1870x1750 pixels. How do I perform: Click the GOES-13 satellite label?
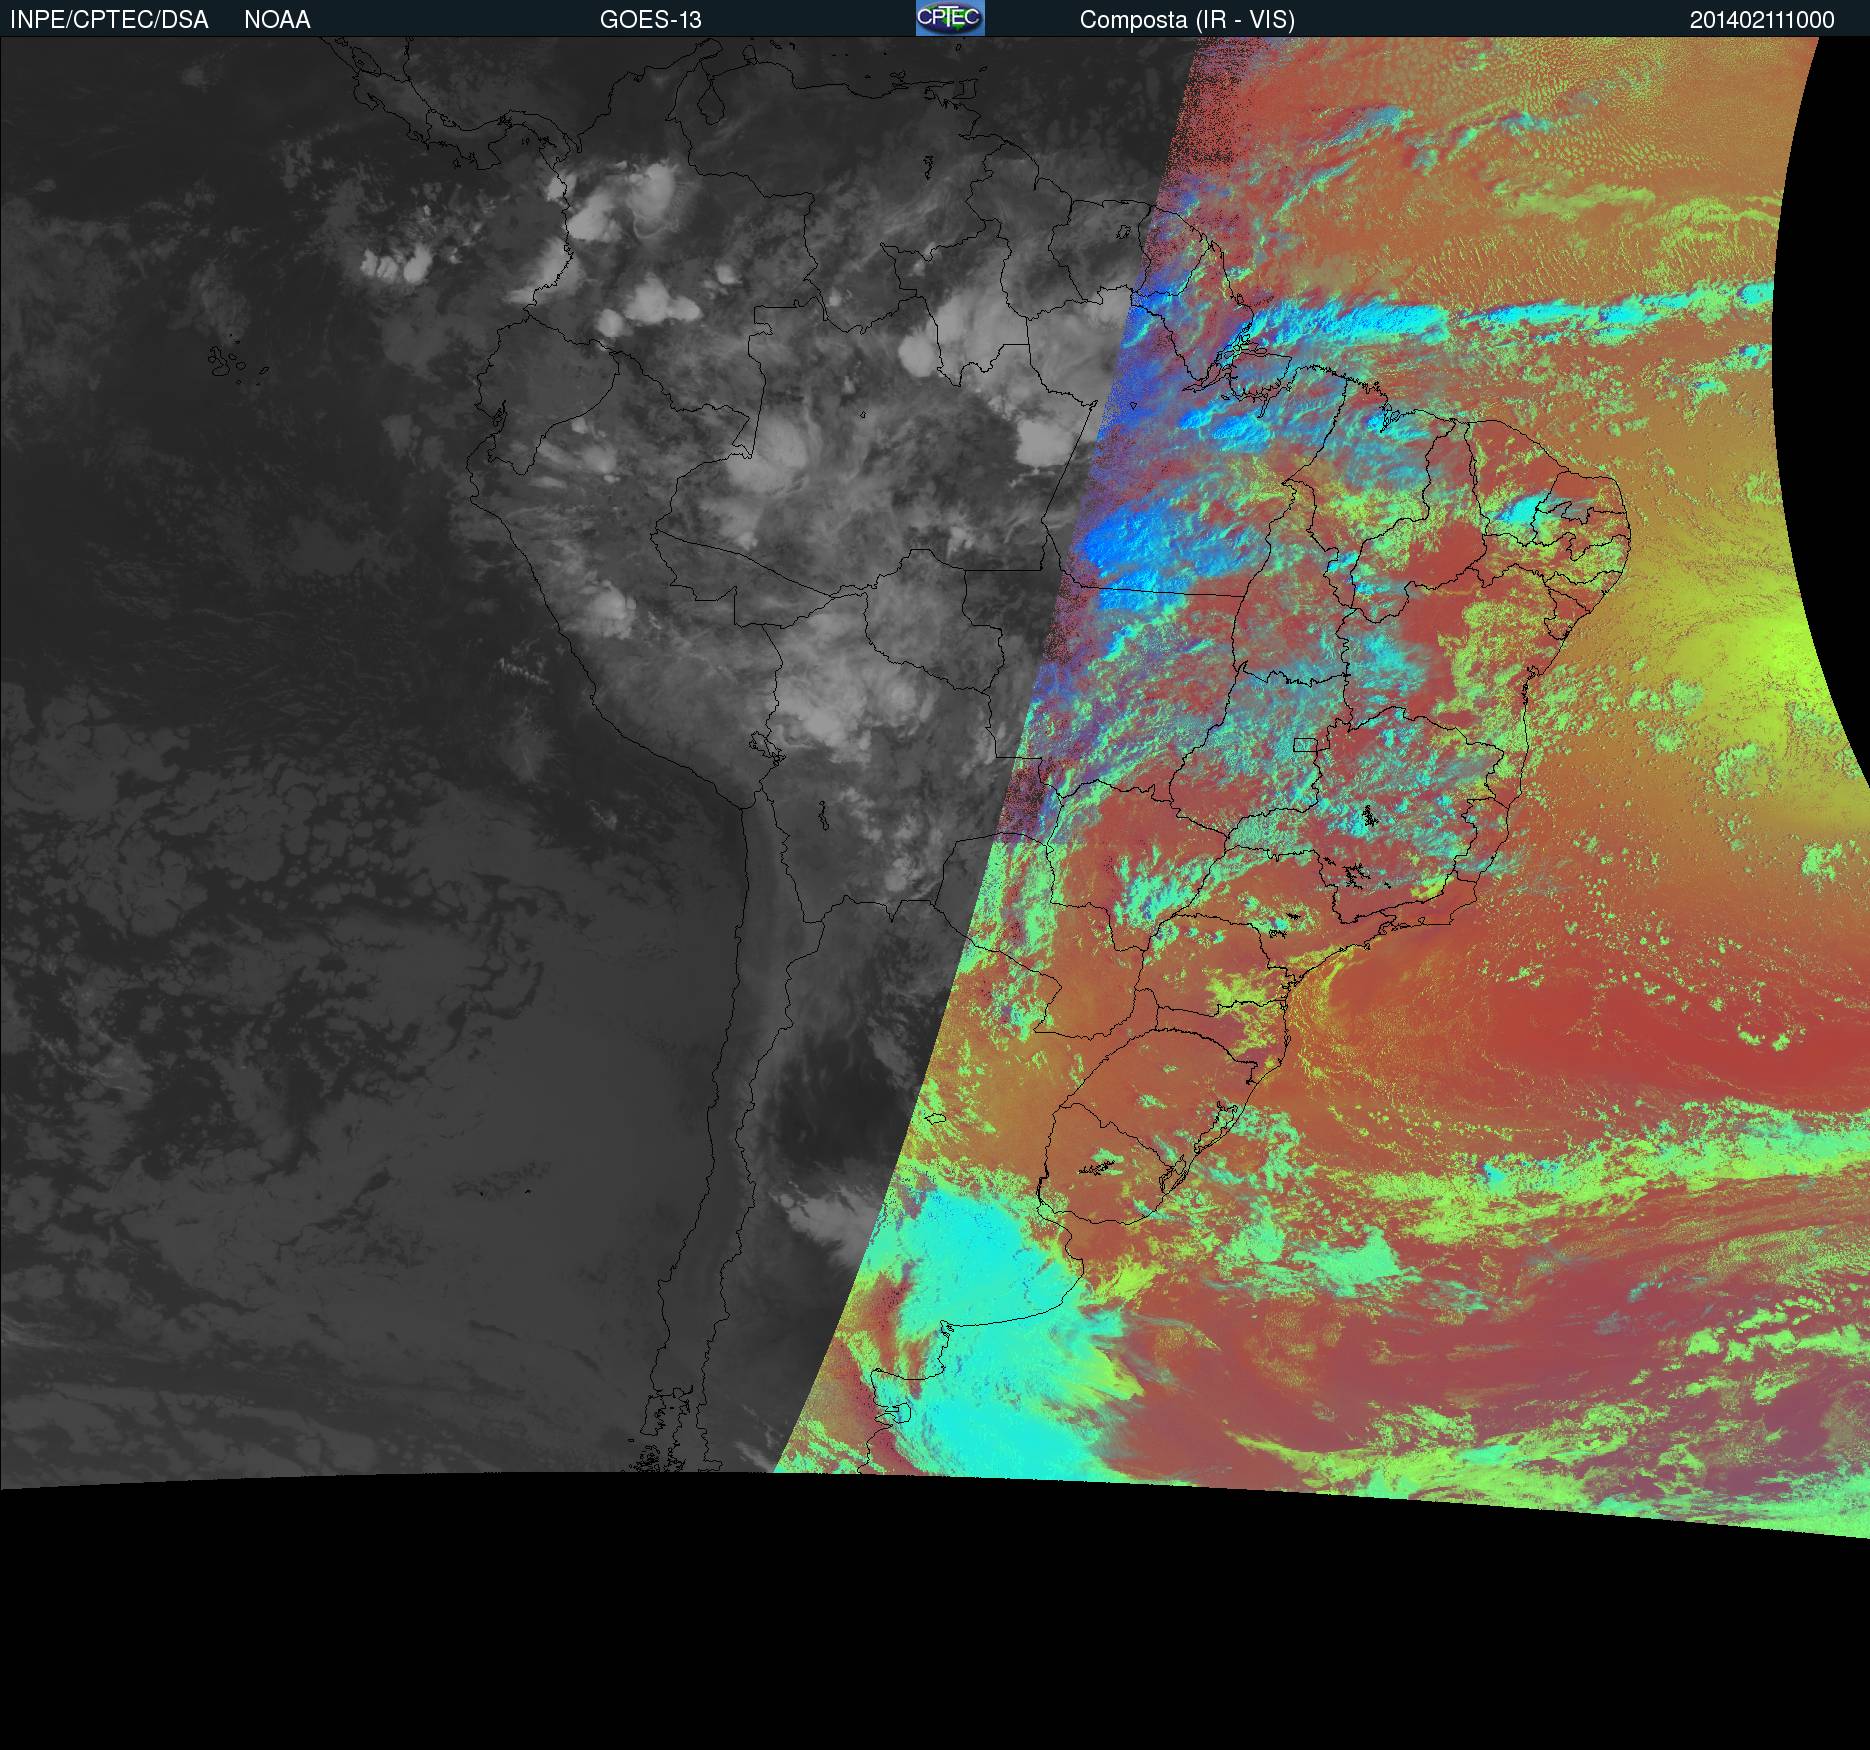tap(651, 20)
